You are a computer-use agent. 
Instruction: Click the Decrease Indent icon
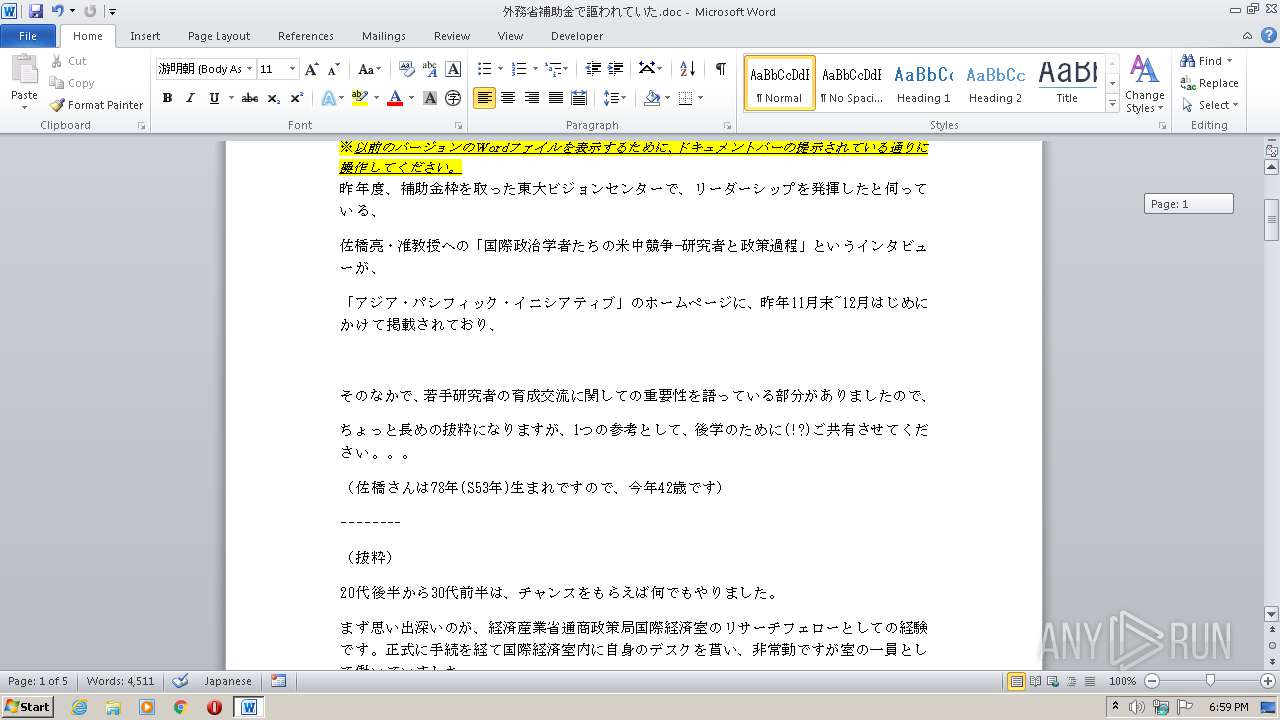593,69
